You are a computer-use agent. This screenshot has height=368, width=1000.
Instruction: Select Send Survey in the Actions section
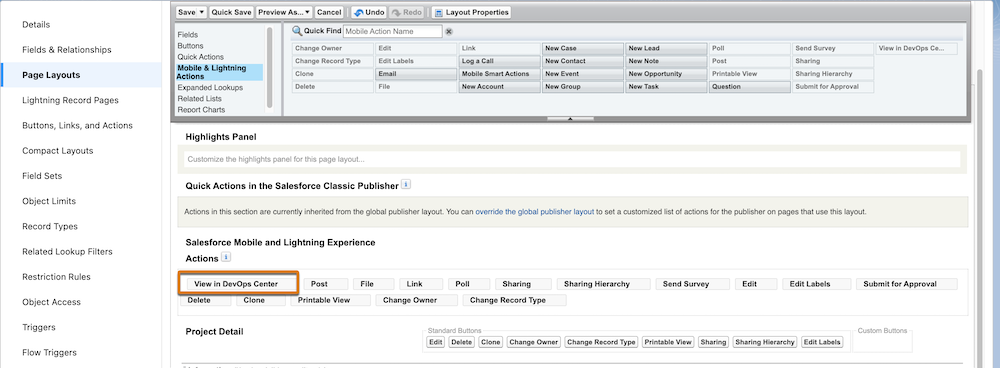tap(693, 284)
